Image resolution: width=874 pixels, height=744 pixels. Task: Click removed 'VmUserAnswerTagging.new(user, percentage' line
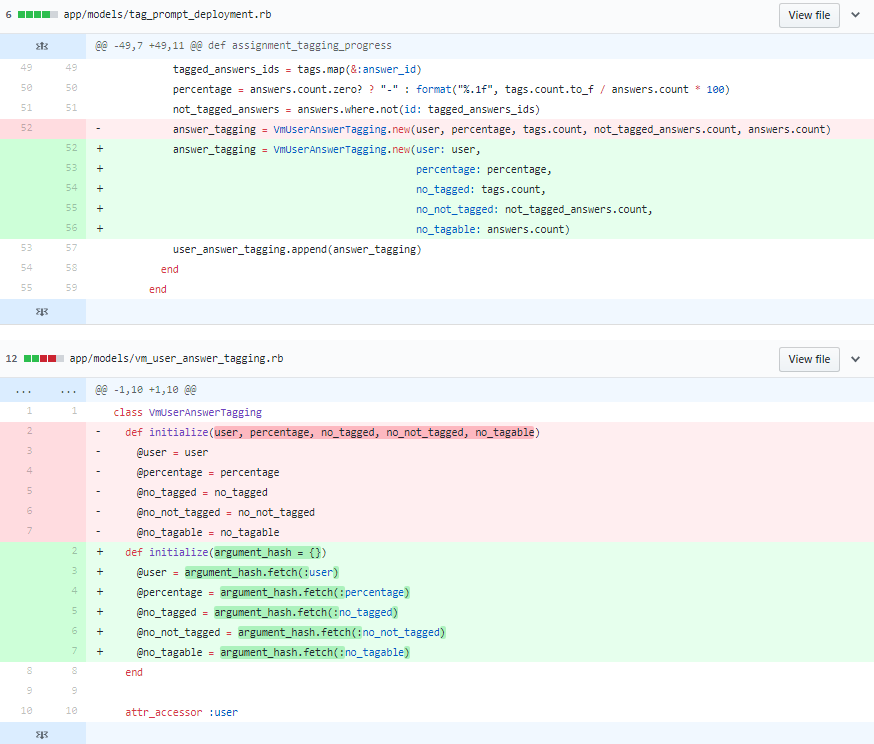(x=480, y=129)
